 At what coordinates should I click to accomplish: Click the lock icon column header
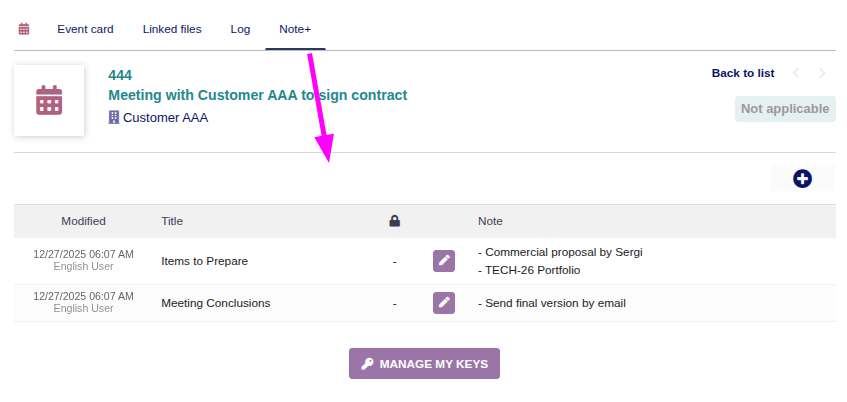point(395,221)
